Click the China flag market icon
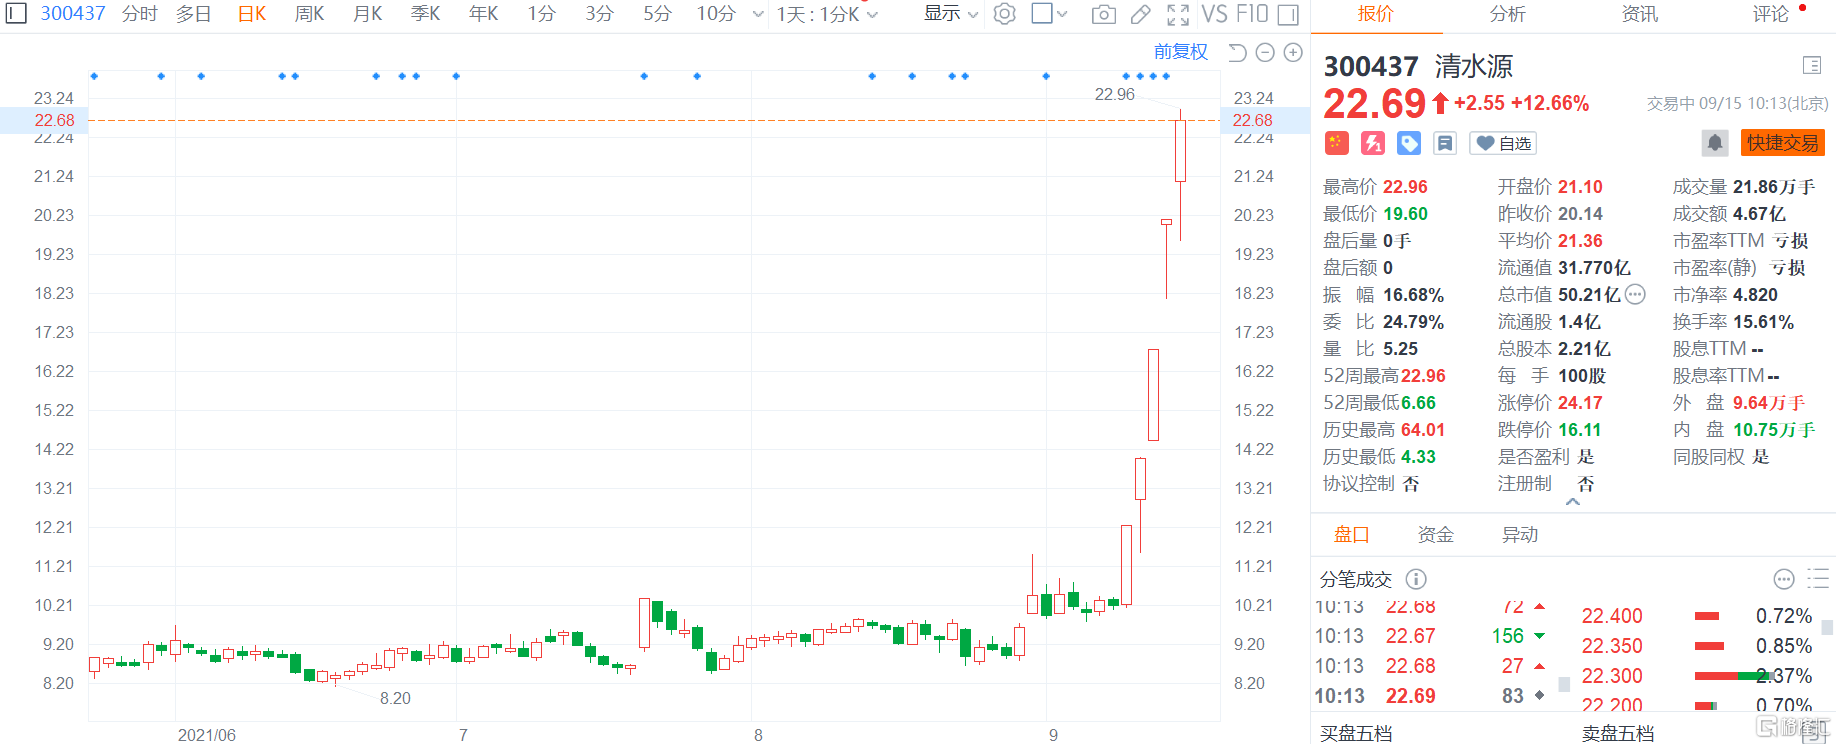This screenshot has height=744, width=1837. pyautogui.click(x=1337, y=143)
